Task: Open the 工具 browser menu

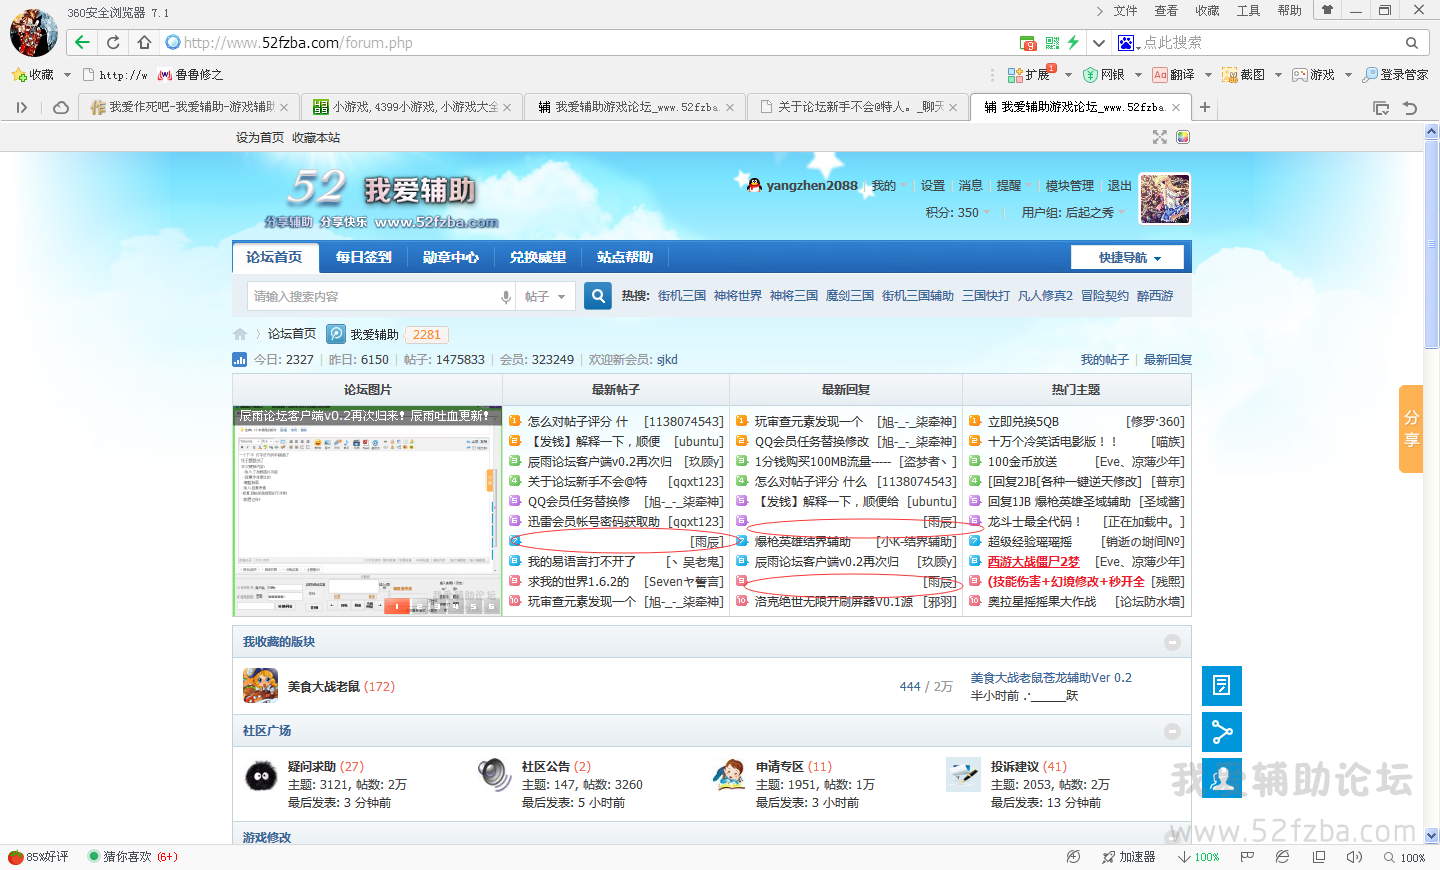Action: (1248, 11)
